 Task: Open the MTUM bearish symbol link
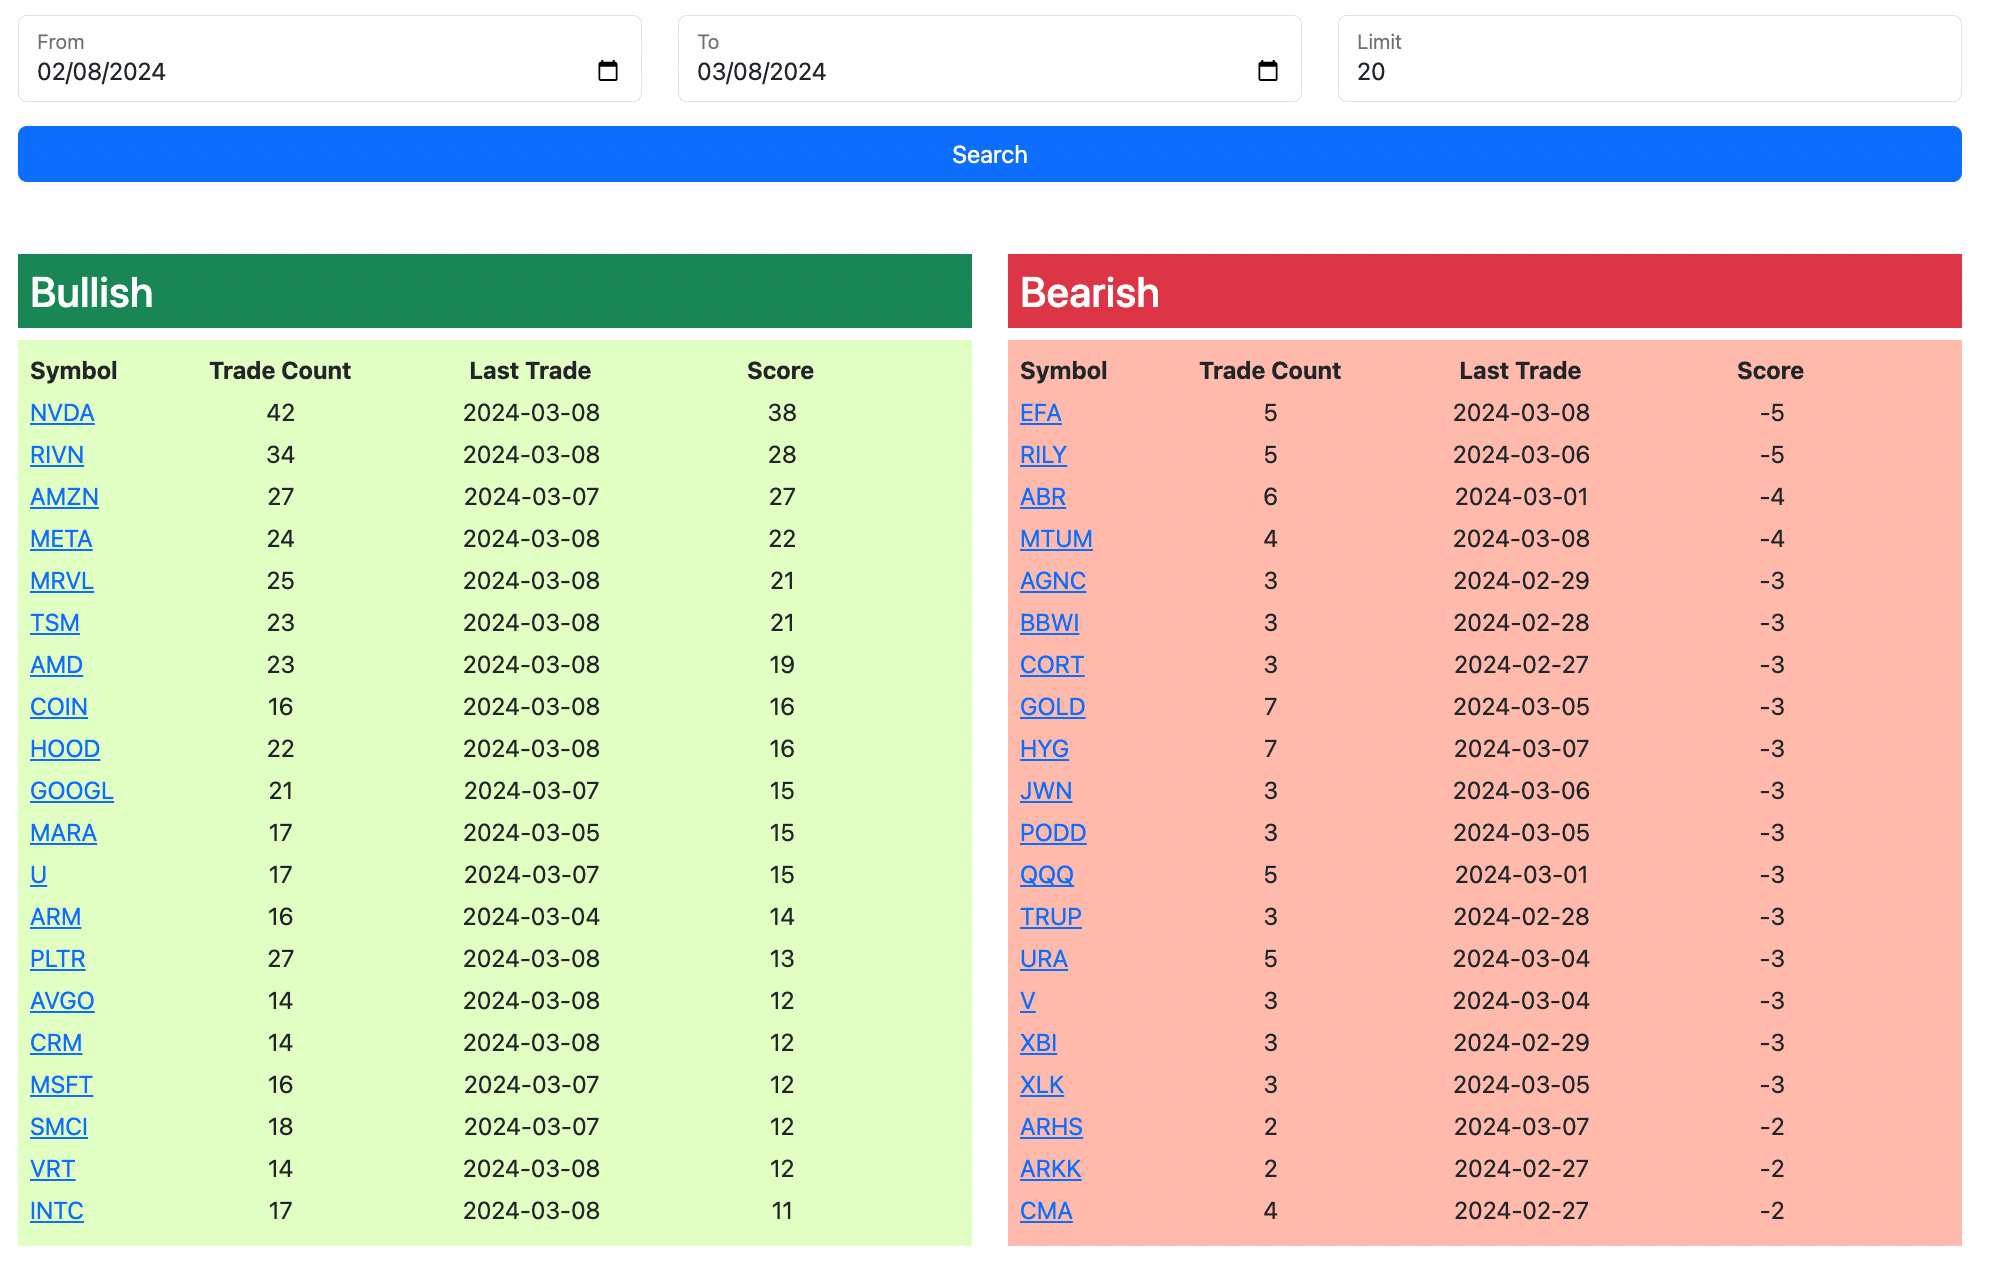(1056, 539)
